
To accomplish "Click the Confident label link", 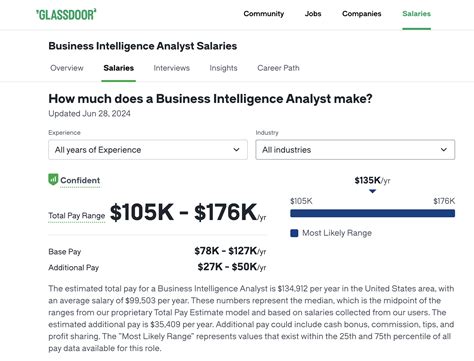I will click(80, 180).
